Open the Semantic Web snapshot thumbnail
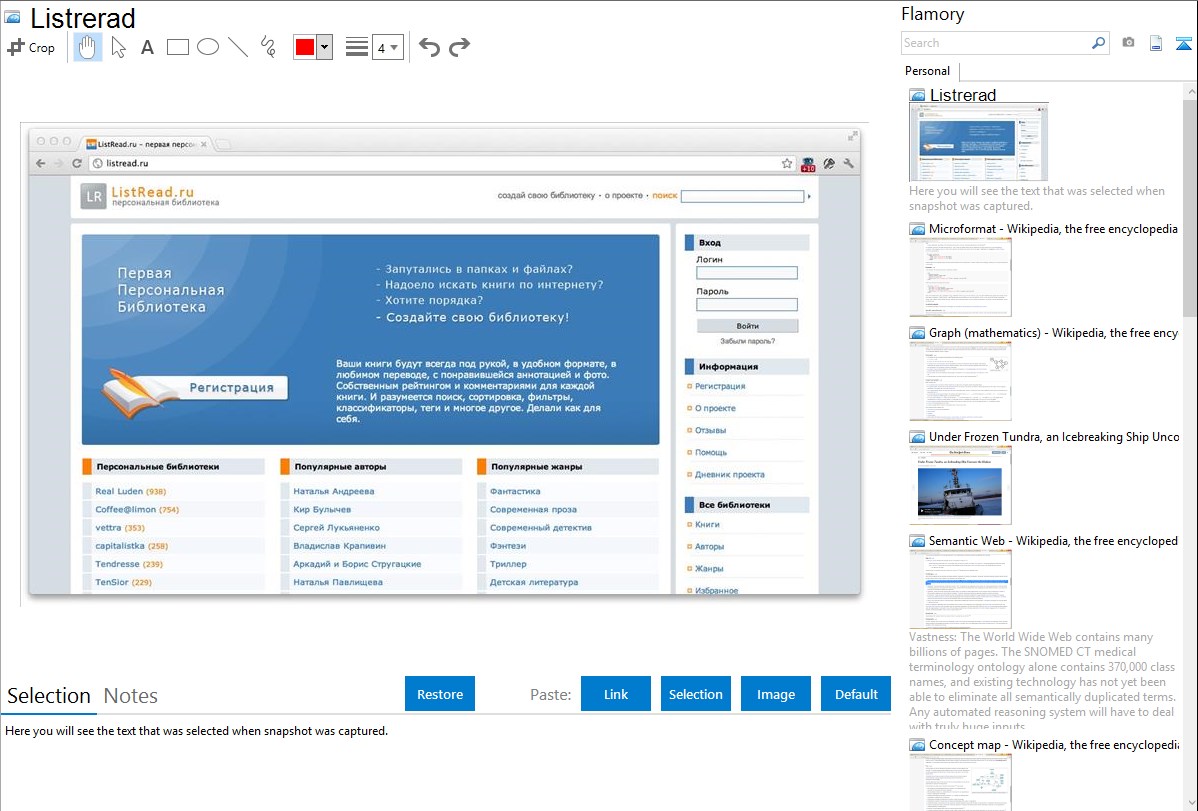Screen dimensions: 1198x811 960,589
